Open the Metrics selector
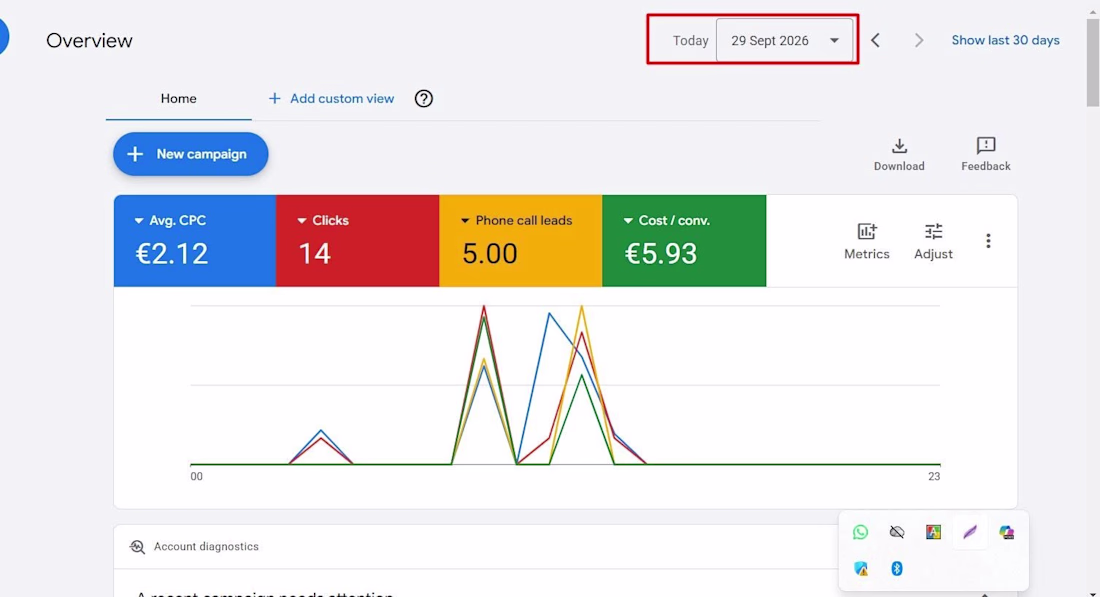1100x597 pixels. [x=866, y=241]
